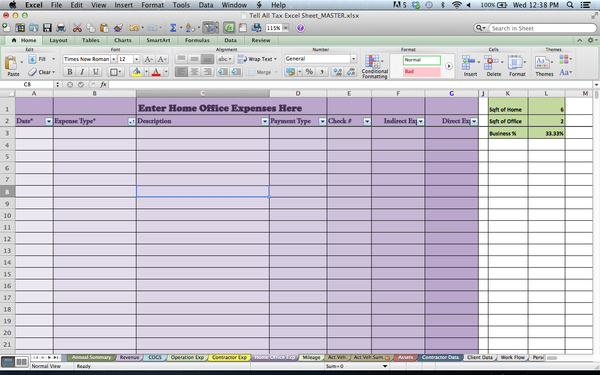Viewport: 600px width, 375px height.
Task: Click the Copy icon in toolbar
Action: click(x=91, y=28)
